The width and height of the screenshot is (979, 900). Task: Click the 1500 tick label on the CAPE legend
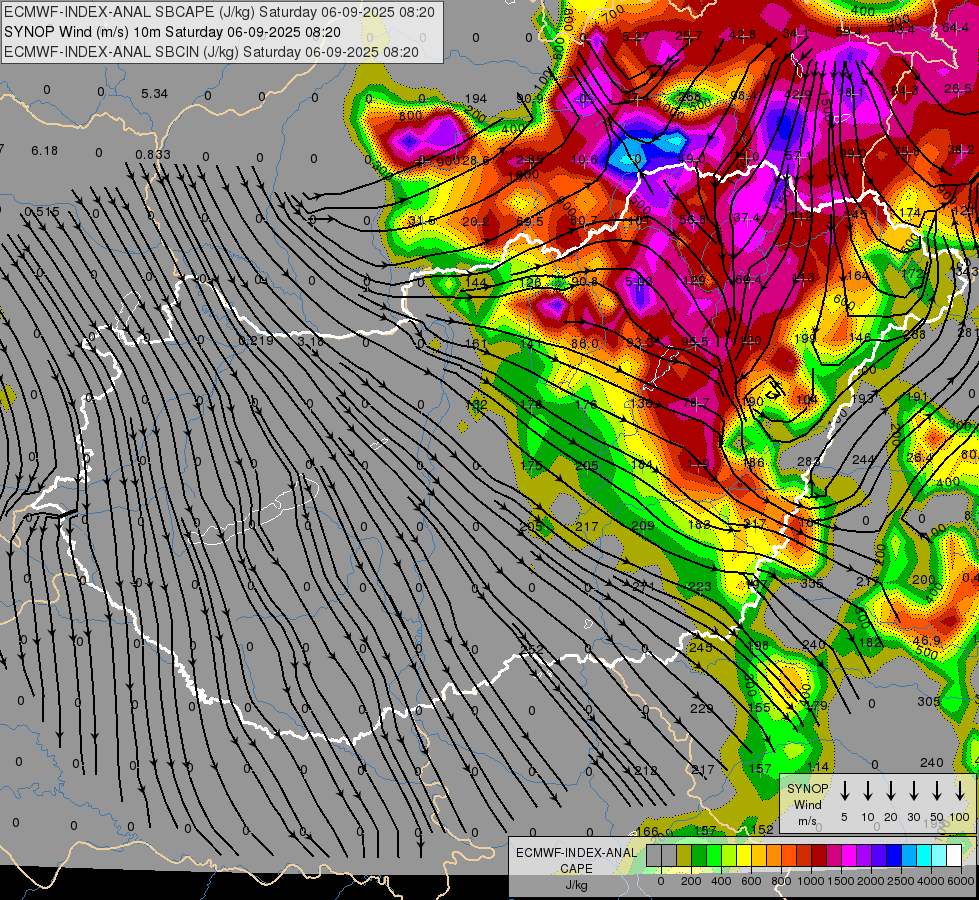840,881
